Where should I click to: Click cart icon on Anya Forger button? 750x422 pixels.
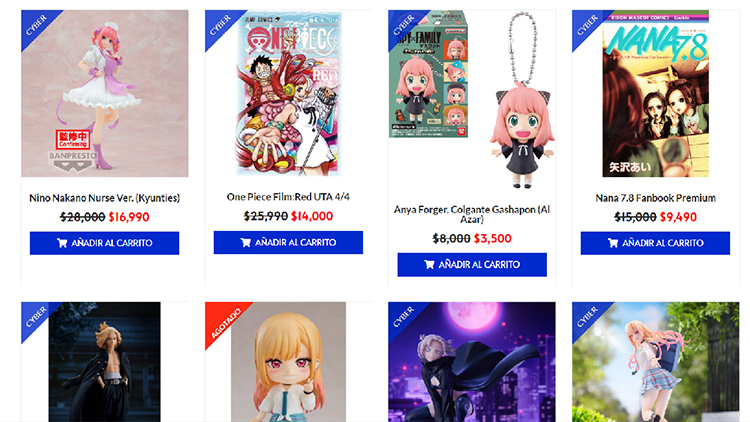(430, 265)
